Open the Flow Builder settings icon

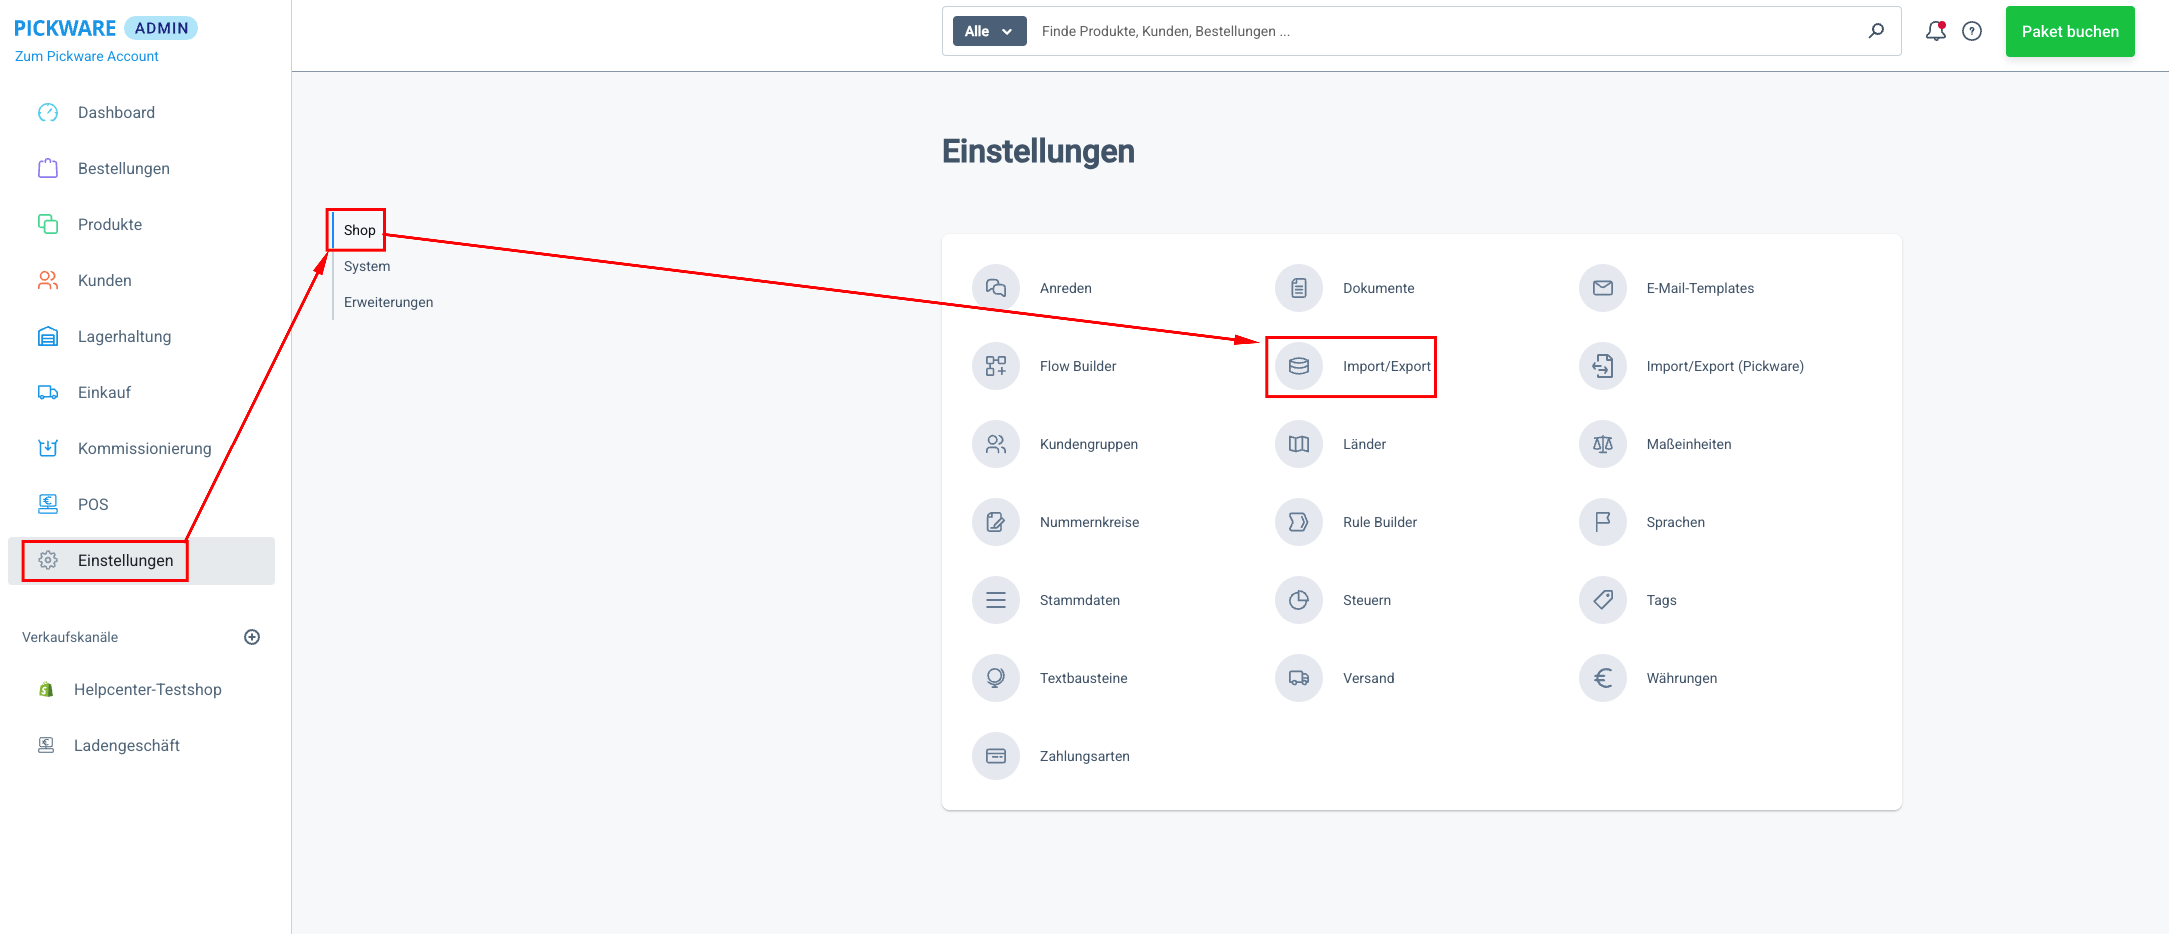pos(995,366)
